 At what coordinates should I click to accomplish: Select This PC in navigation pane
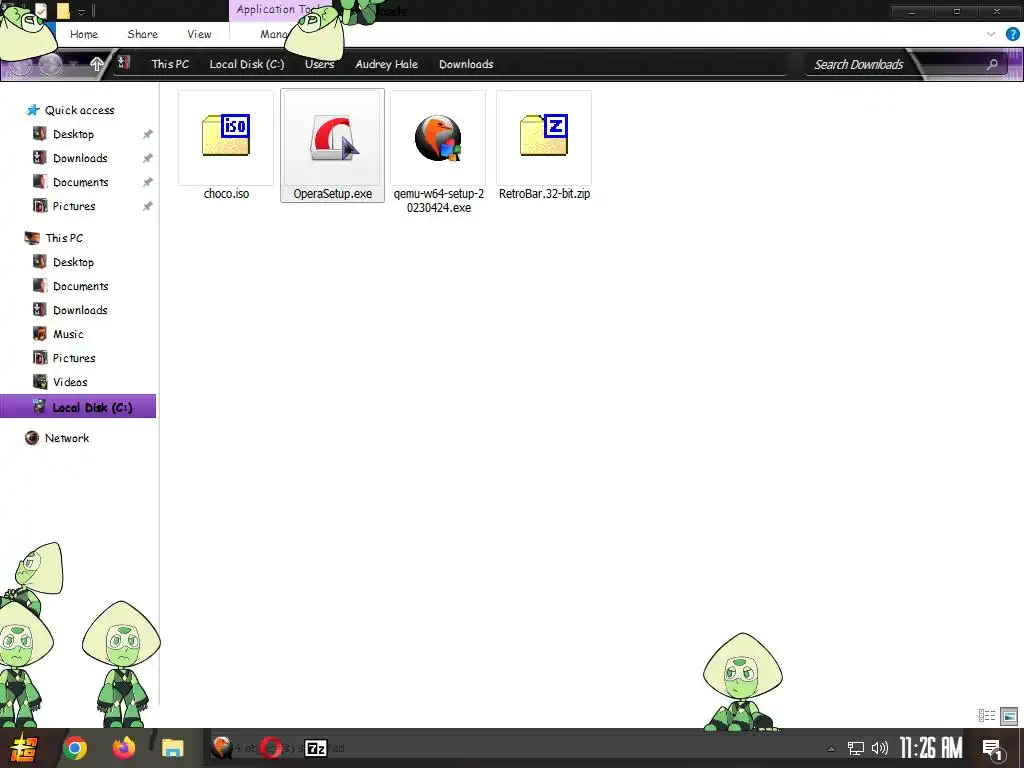pyautogui.click(x=64, y=238)
